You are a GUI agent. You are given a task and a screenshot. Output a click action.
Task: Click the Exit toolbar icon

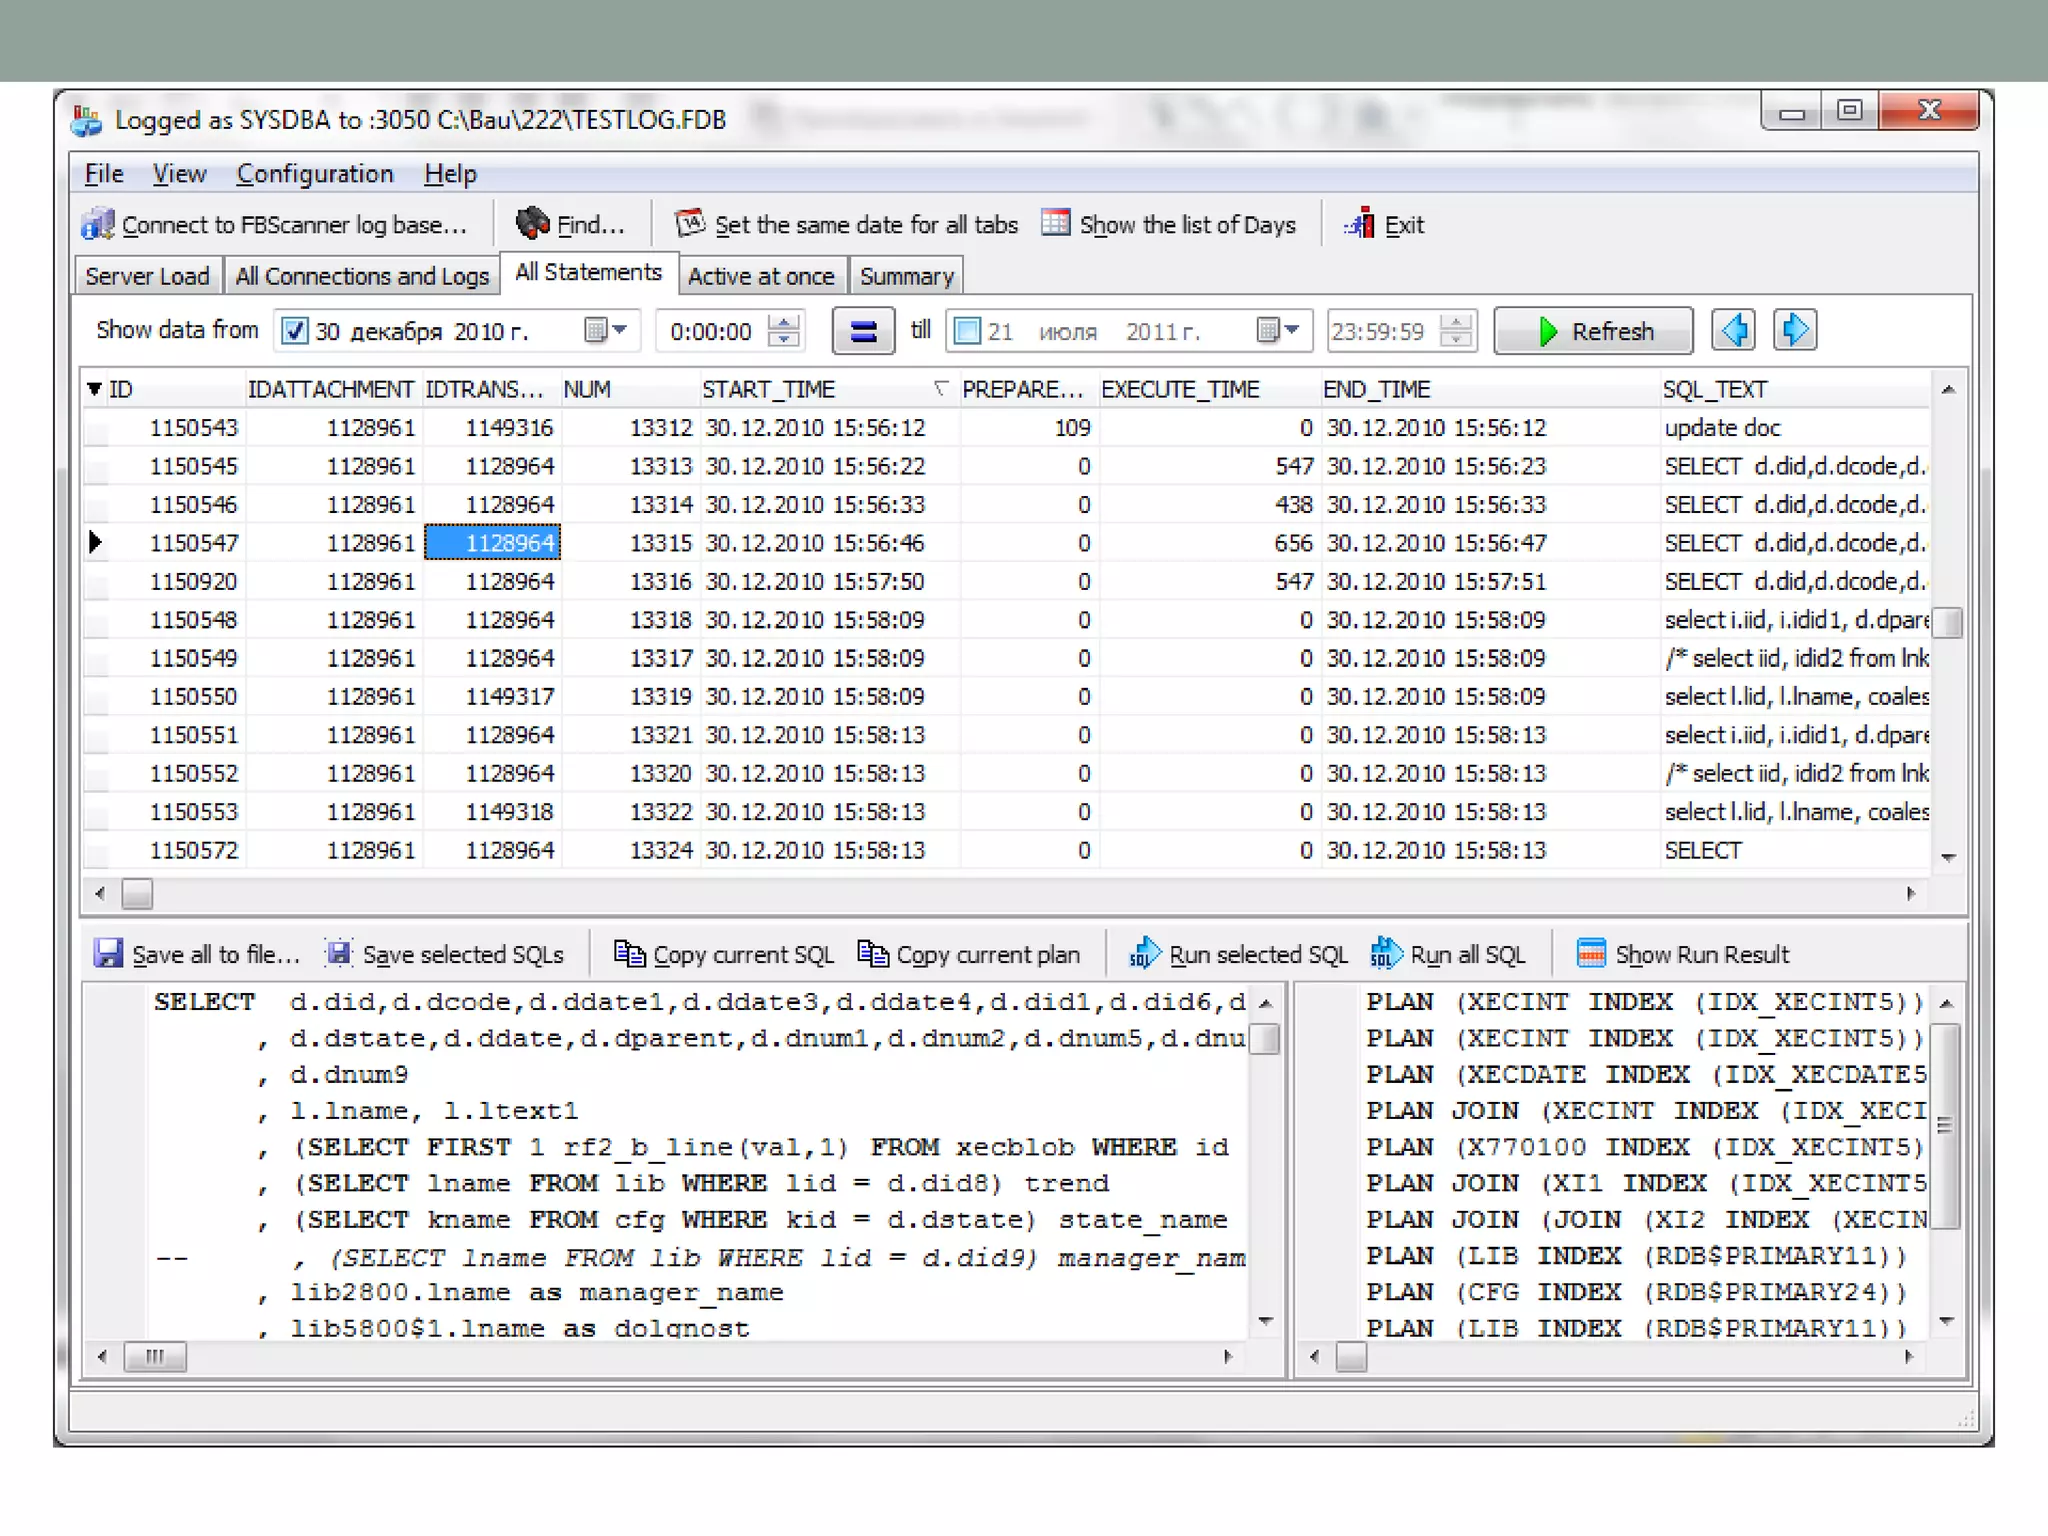tap(1358, 225)
